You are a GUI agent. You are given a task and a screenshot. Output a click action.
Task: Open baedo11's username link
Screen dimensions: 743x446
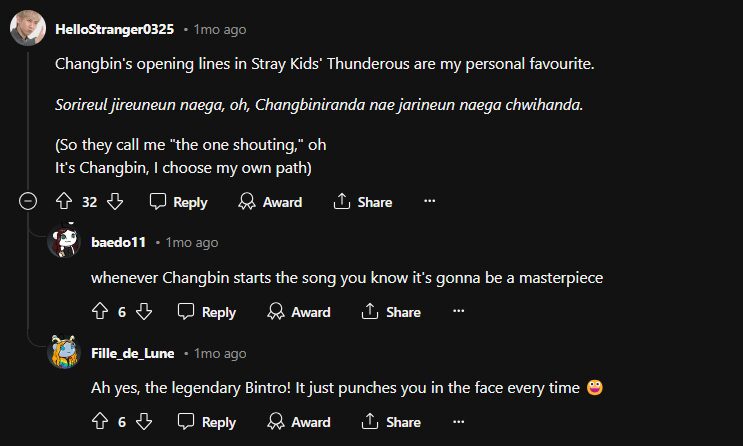[119, 242]
